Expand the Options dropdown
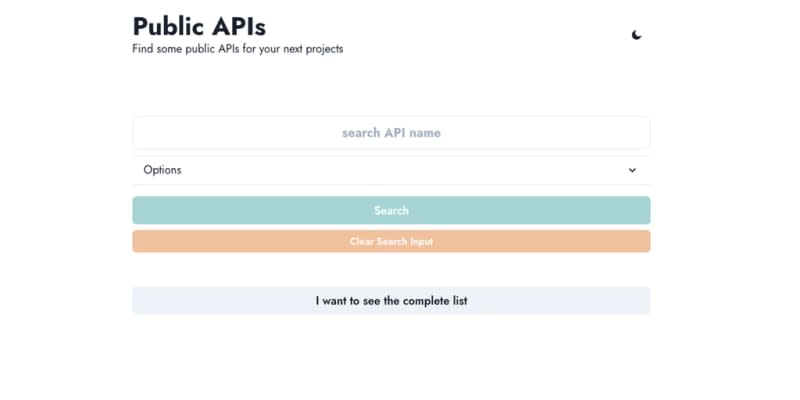The width and height of the screenshot is (800, 400). [391, 170]
